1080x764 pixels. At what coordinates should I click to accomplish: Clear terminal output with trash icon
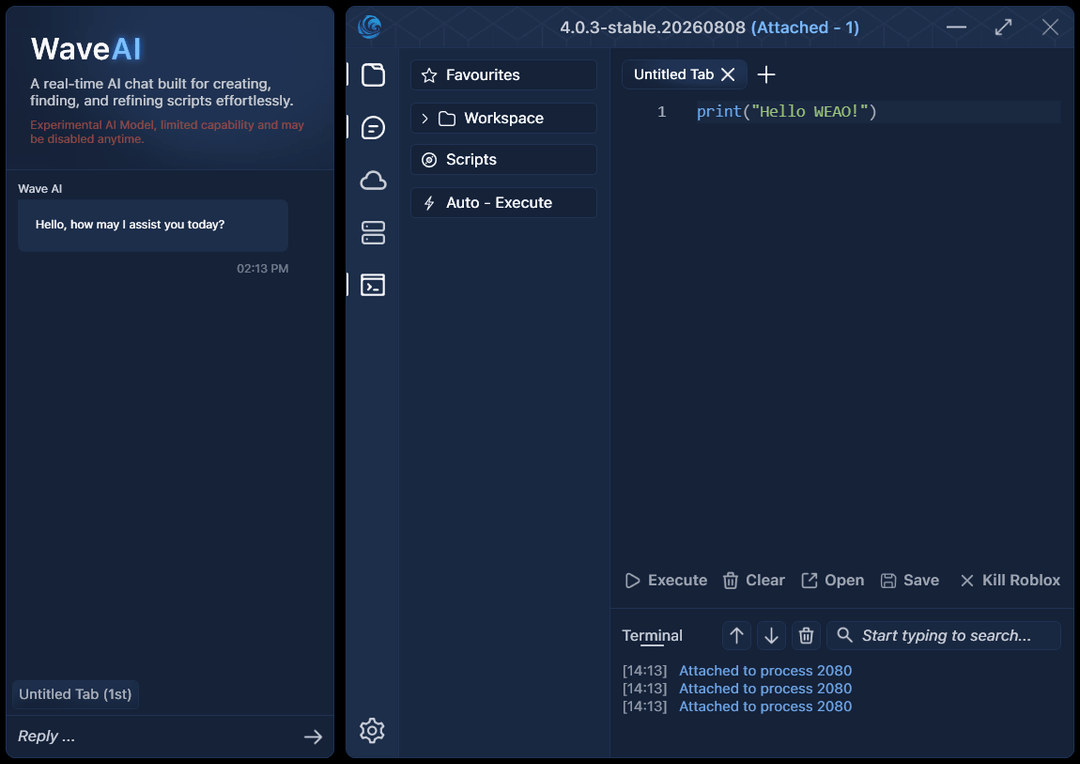pyautogui.click(x=806, y=635)
